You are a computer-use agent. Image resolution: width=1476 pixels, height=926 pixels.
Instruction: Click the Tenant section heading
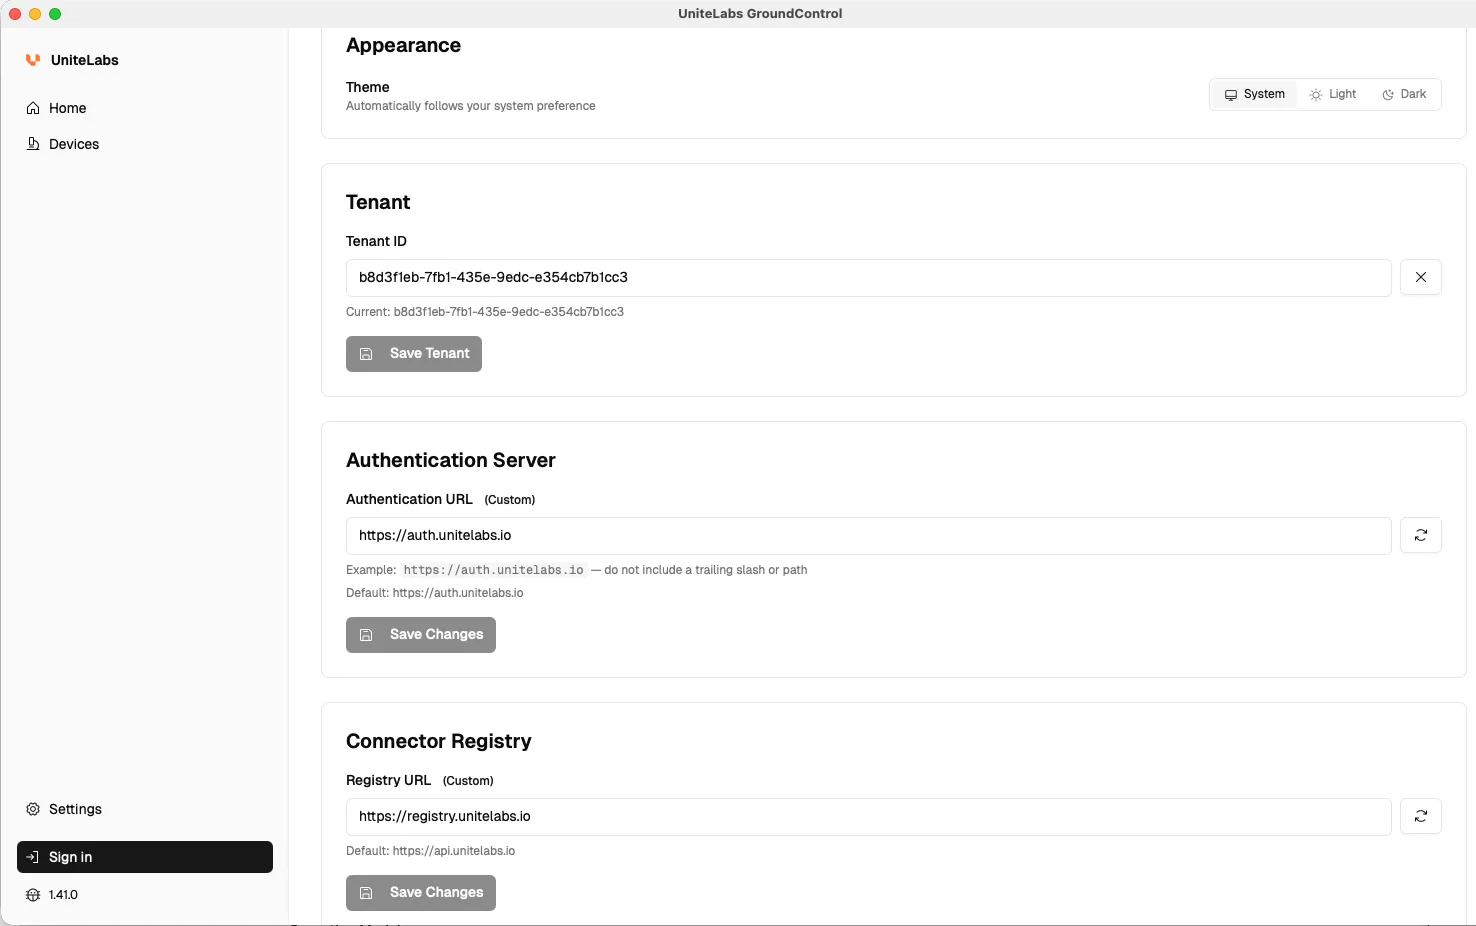pos(378,202)
